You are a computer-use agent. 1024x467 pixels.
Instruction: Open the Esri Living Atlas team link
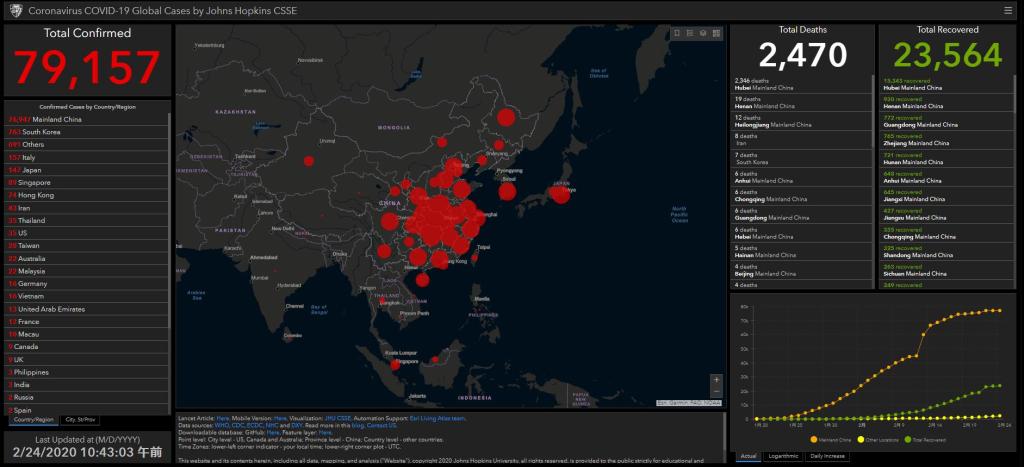[439, 418]
